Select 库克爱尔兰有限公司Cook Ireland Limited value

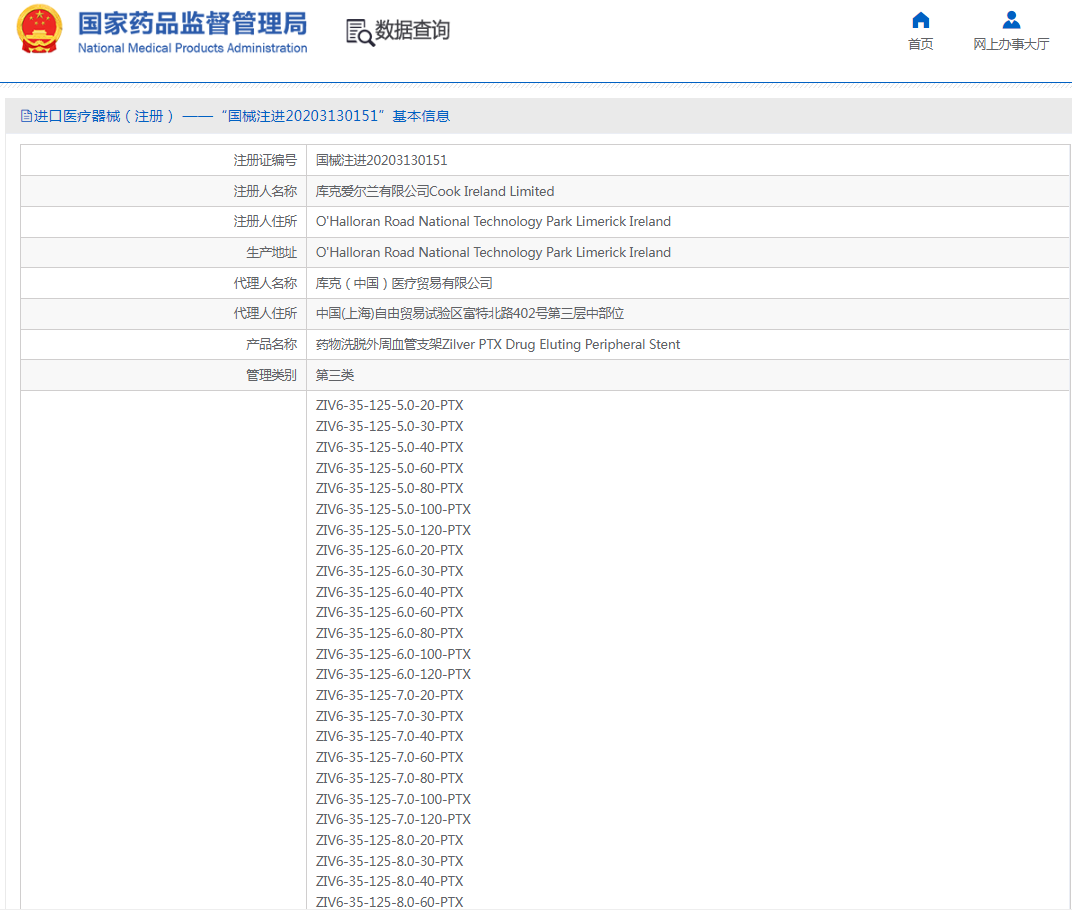pos(435,191)
